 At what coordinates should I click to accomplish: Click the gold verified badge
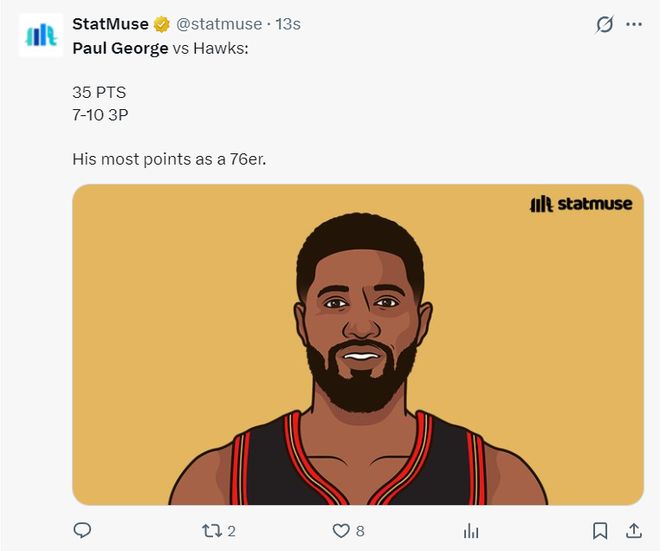(x=162, y=24)
